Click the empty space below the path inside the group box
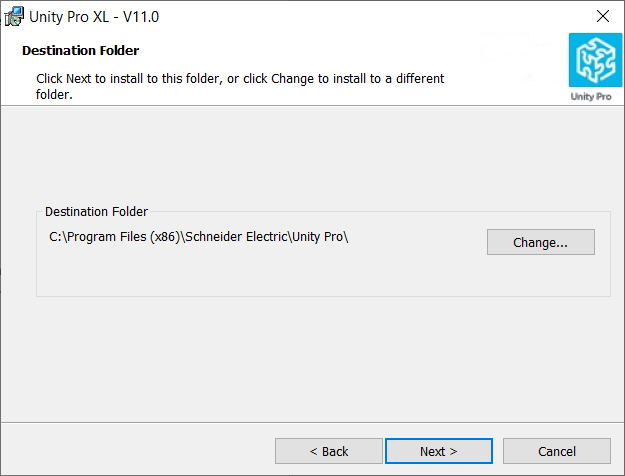 (x=259, y=271)
